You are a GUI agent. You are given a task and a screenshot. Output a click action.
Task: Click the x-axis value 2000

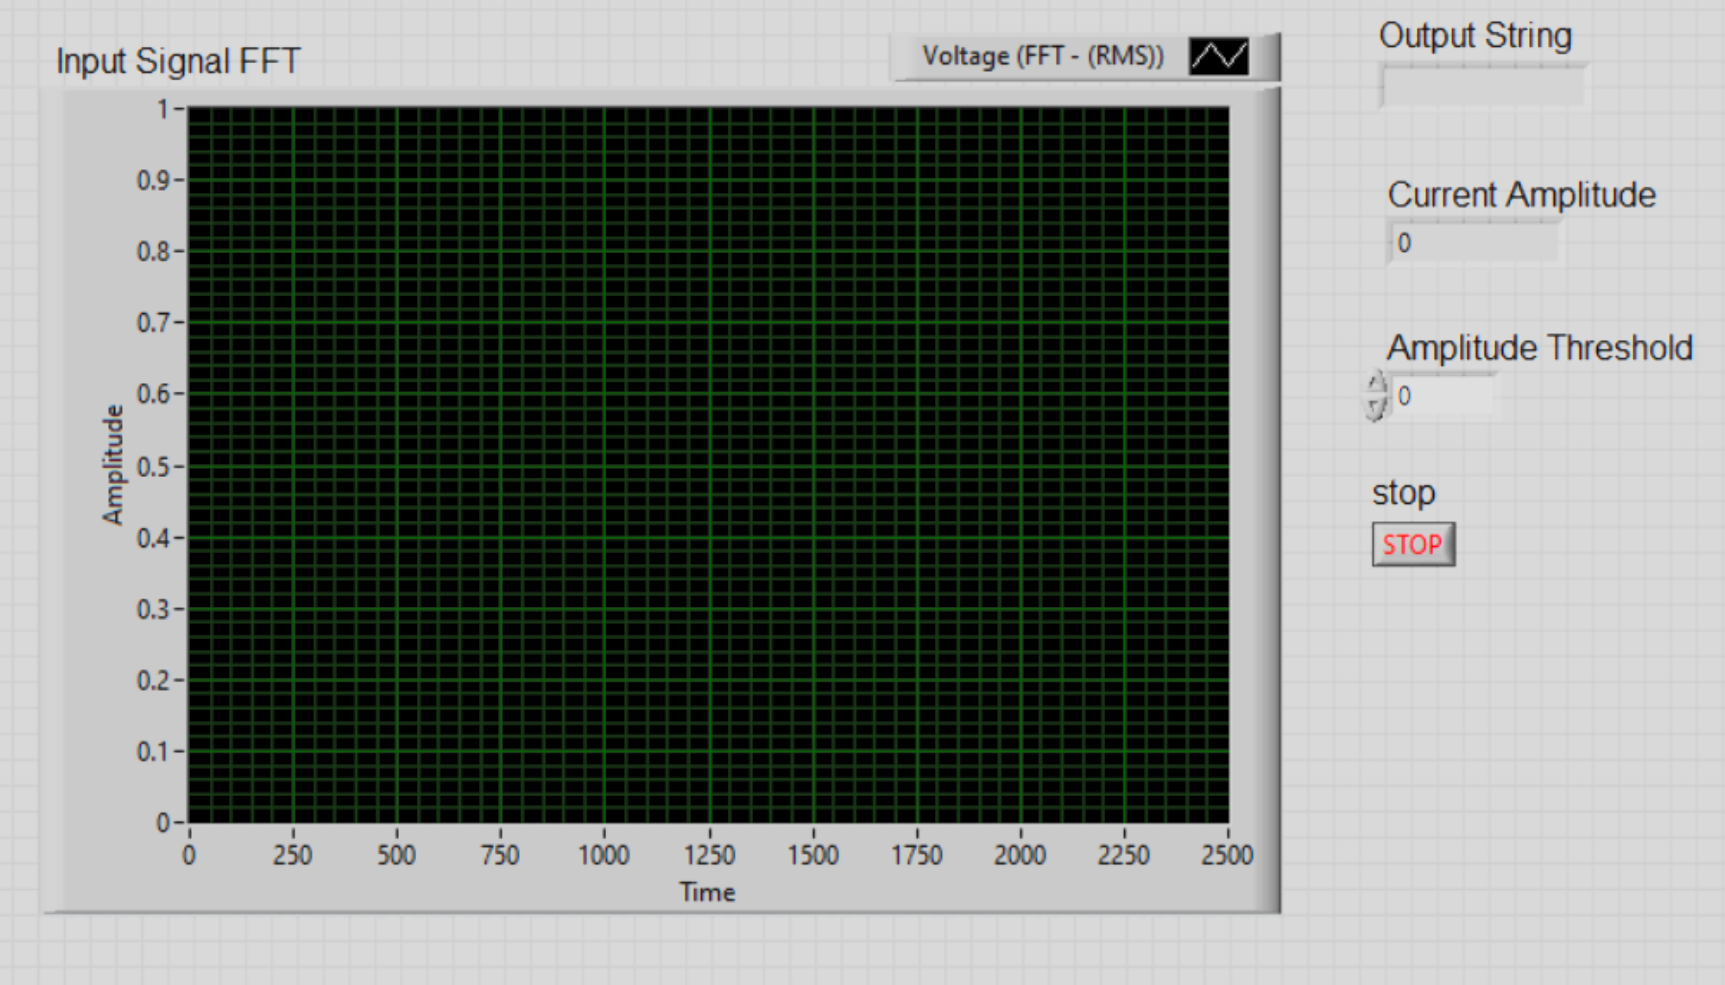pyautogui.click(x=1020, y=855)
